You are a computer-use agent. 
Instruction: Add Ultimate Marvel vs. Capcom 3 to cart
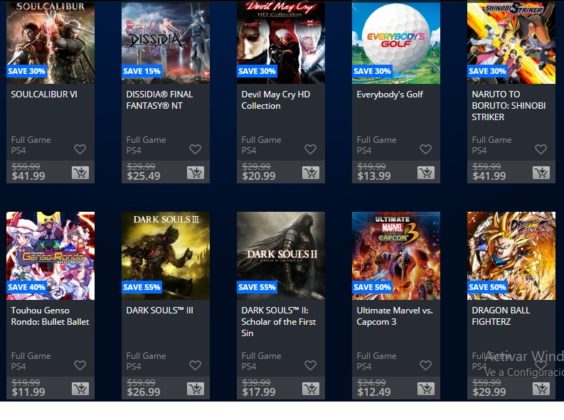[x=426, y=389]
